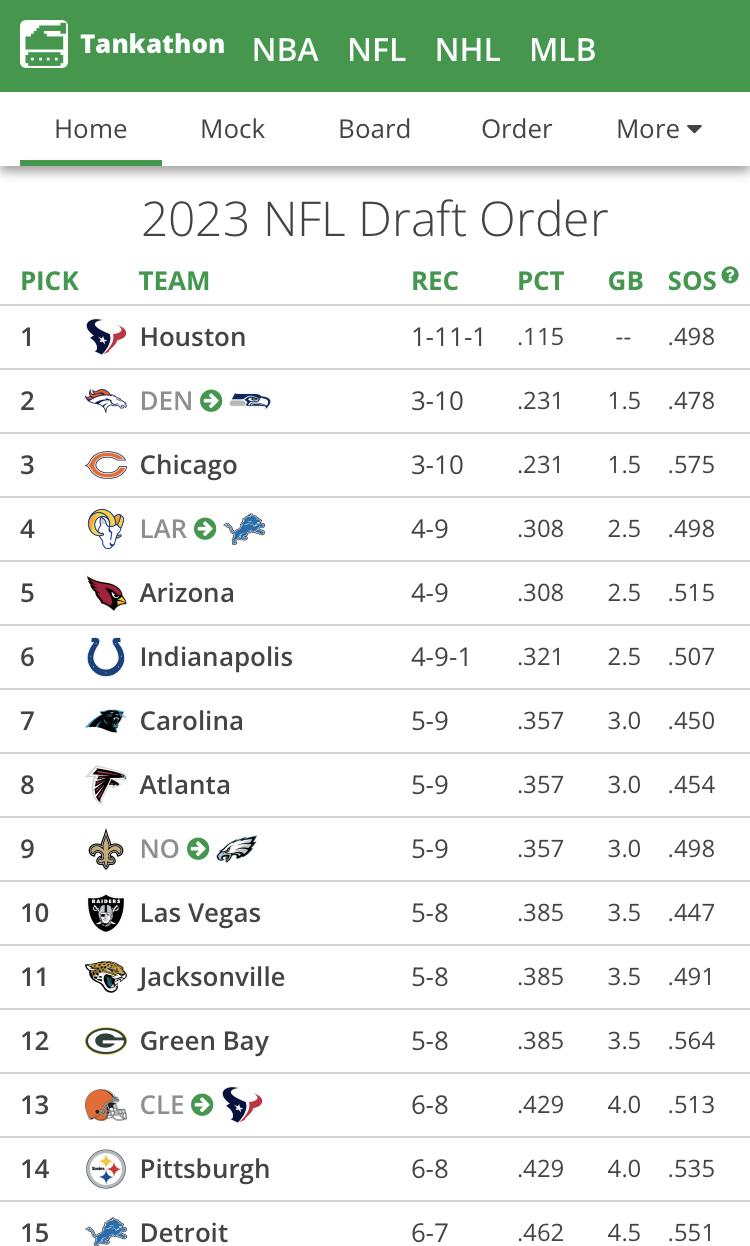
Task: Click the Chicago Bears logo
Action: 106,465
